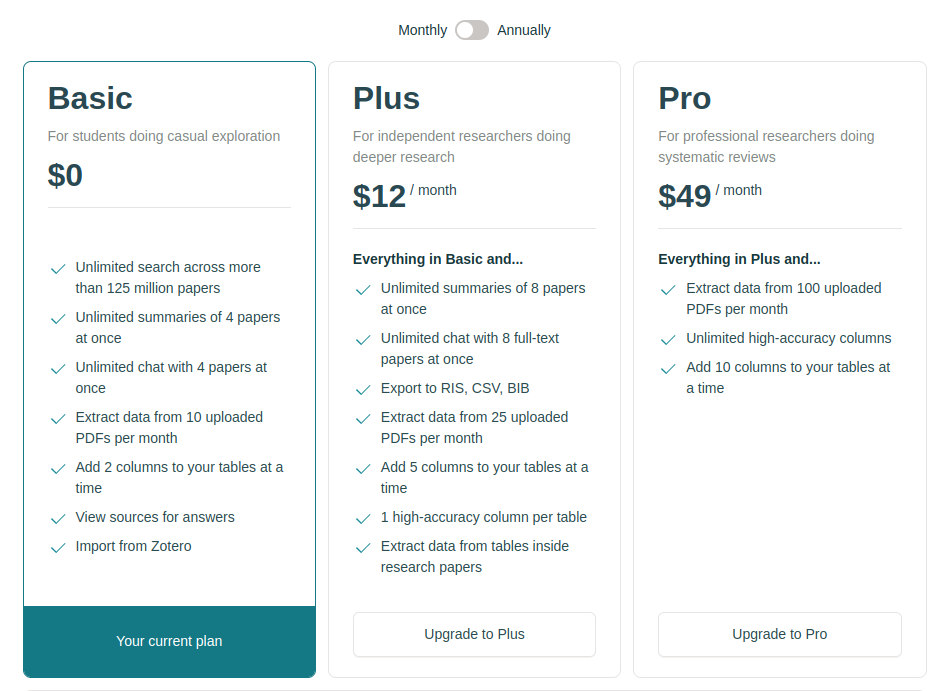Select the Monthly billing label
943x691 pixels.
coord(422,30)
